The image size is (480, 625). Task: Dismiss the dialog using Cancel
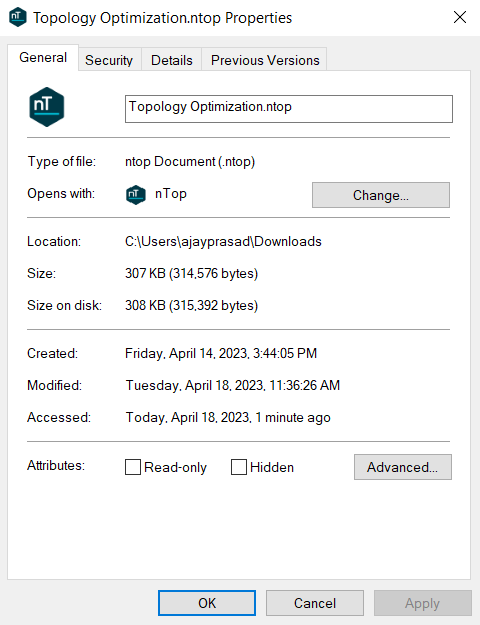(315, 603)
